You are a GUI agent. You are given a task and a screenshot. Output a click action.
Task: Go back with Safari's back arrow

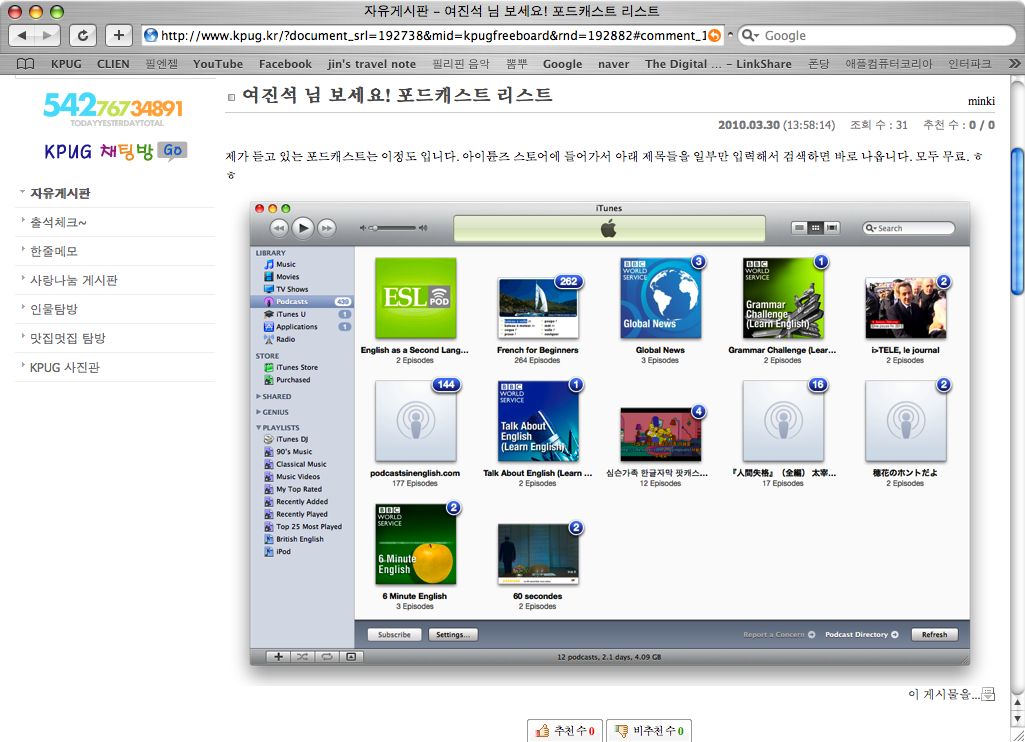pyautogui.click(x=22, y=35)
